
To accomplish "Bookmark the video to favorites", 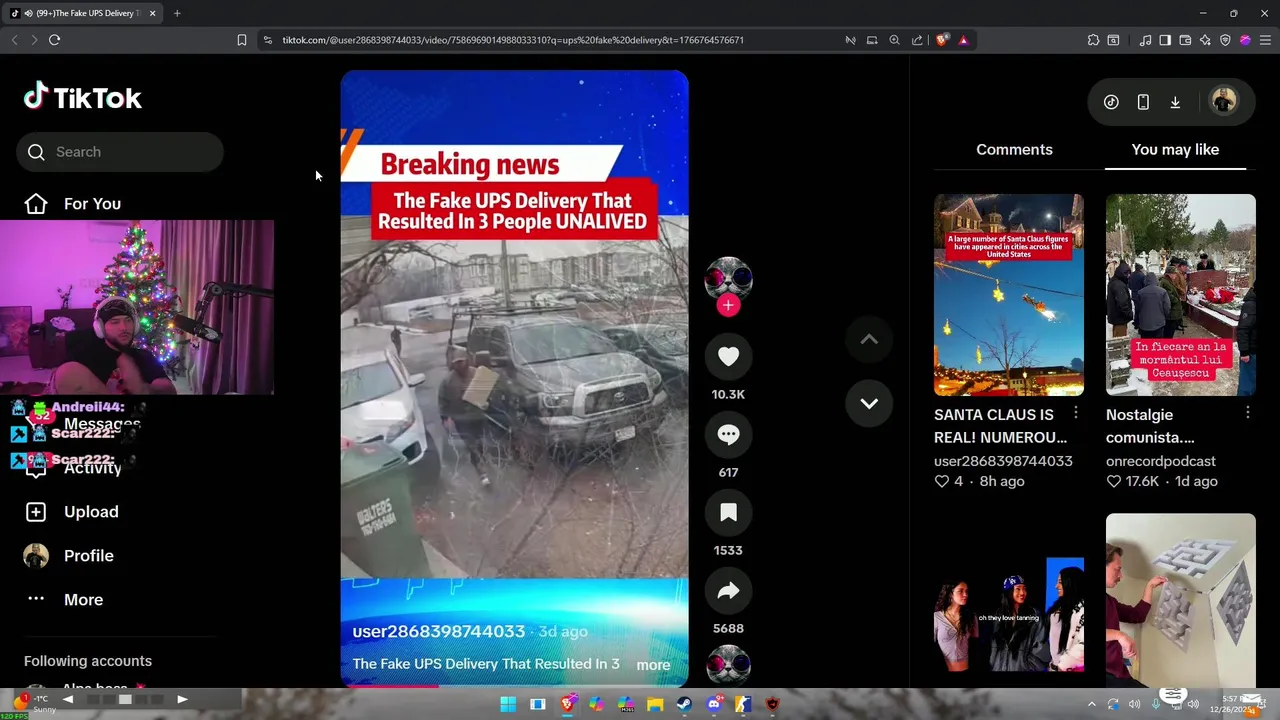I will click(728, 512).
